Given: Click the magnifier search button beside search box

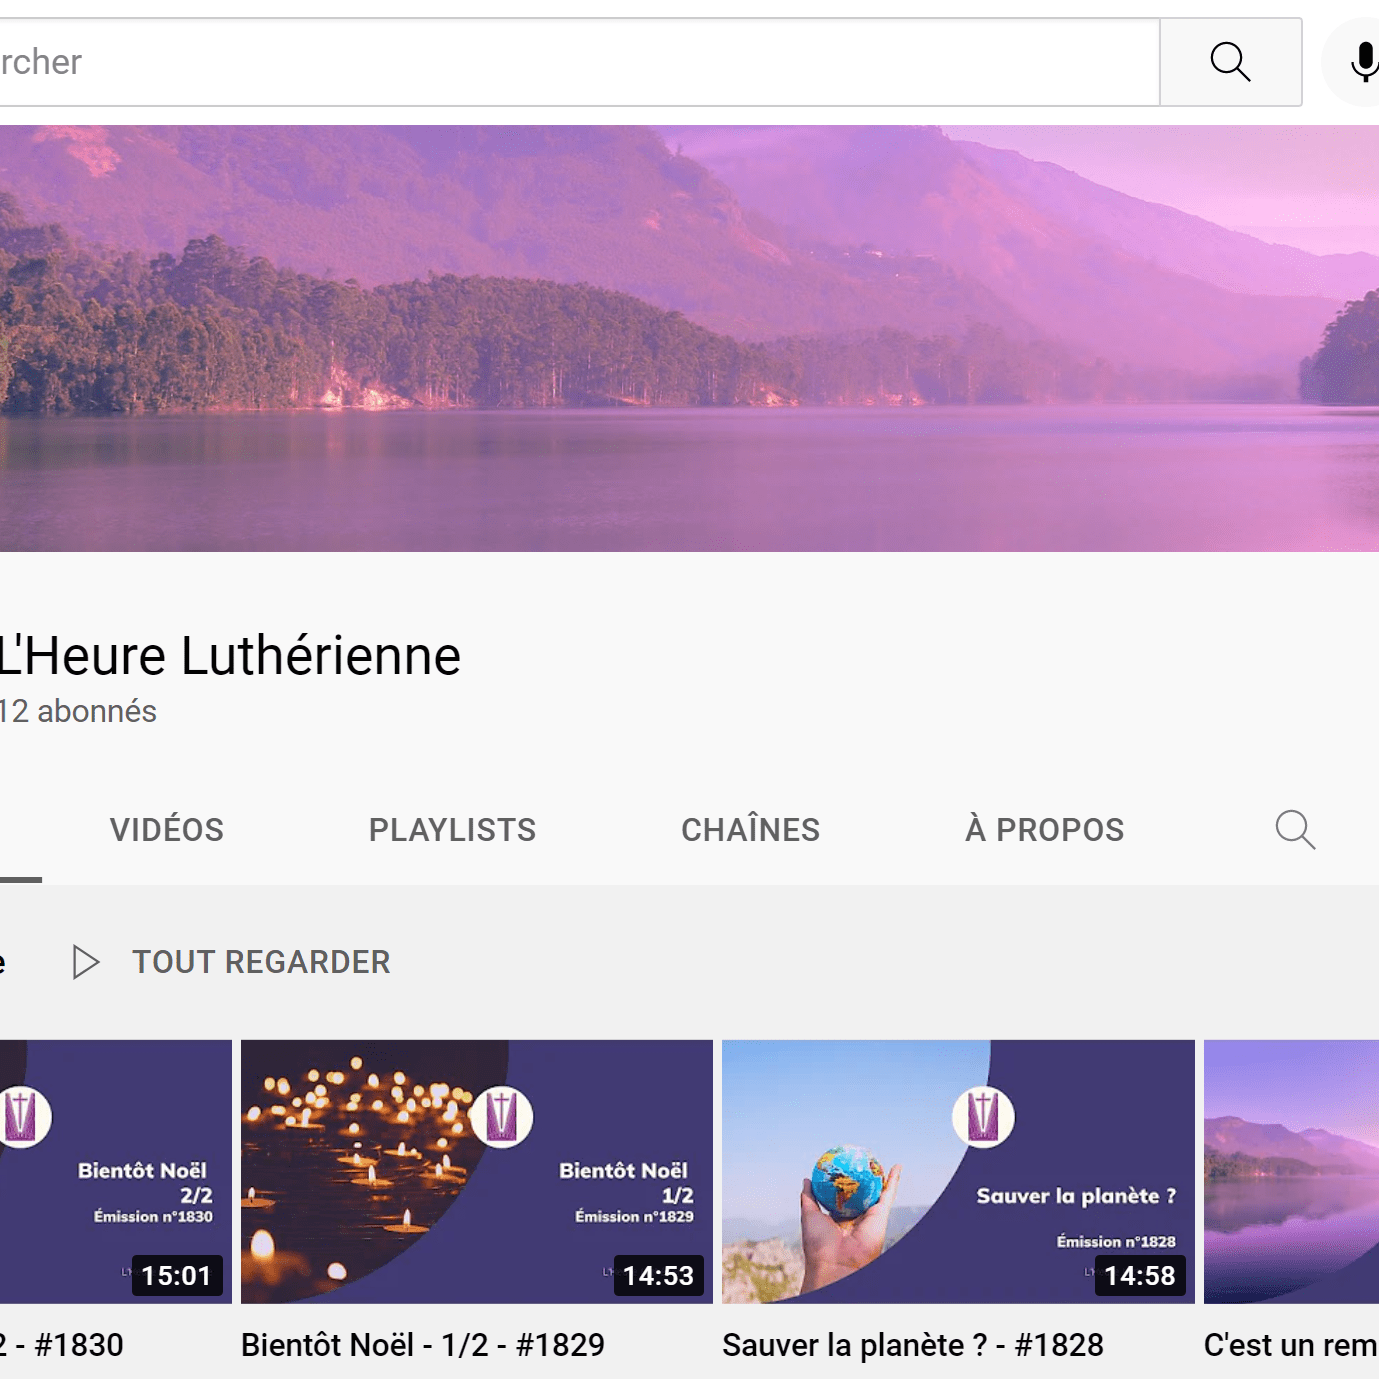Looking at the screenshot, I should [1230, 62].
